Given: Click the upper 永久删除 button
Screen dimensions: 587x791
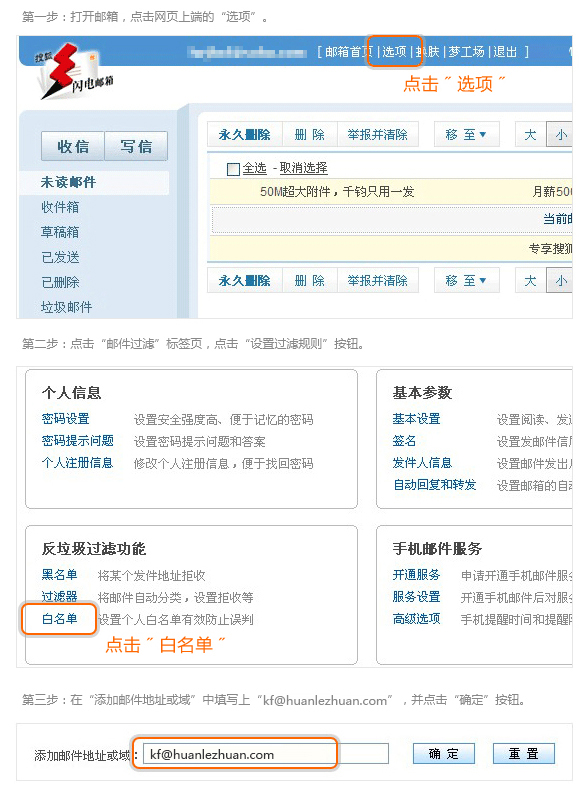Looking at the screenshot, I should [x=245, y=135].
